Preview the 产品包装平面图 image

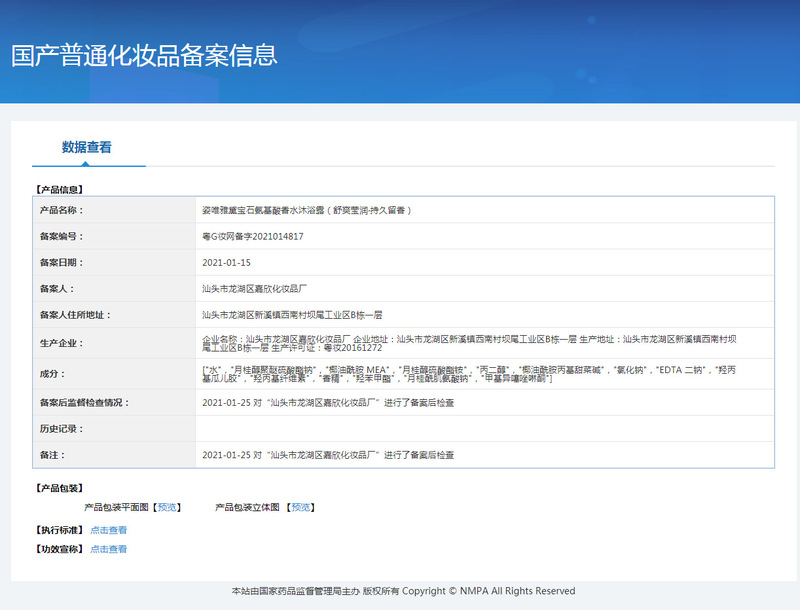(169, 507)
